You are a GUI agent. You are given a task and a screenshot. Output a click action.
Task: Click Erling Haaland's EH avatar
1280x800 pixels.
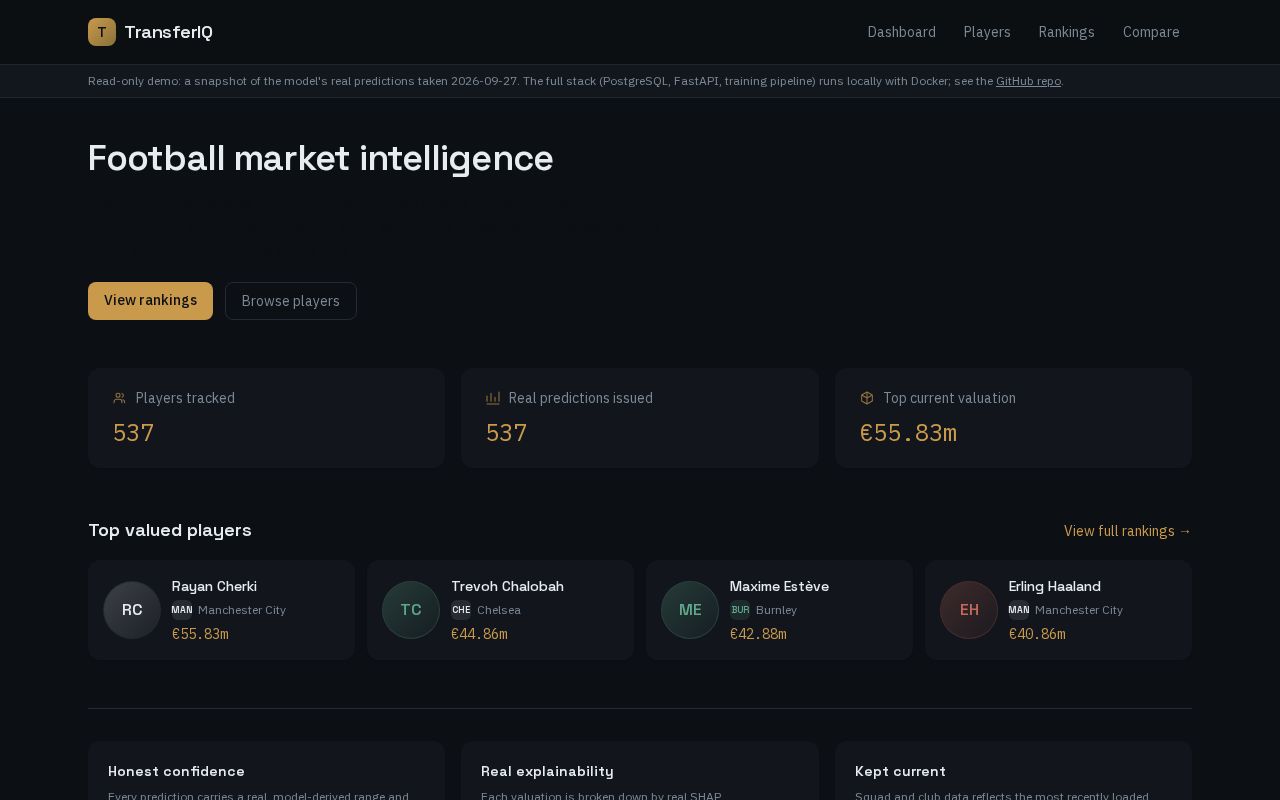click(969, 610)
